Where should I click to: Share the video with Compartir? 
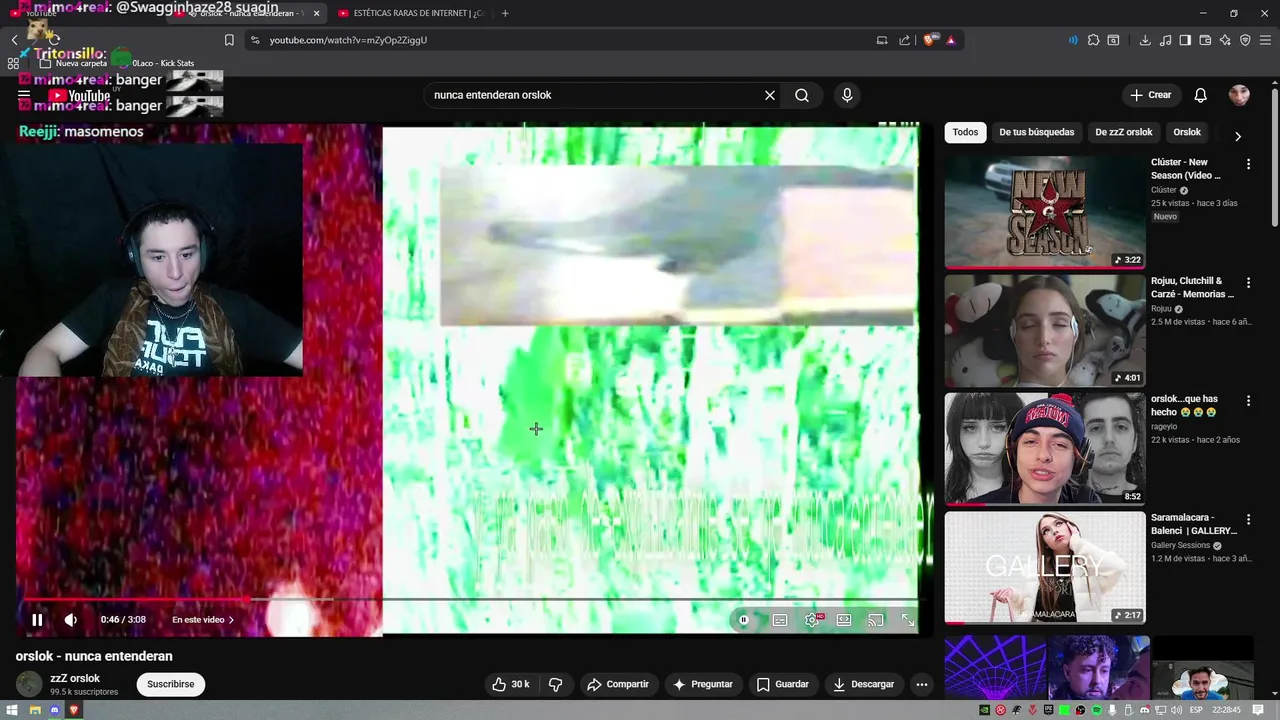coord(618,684)
